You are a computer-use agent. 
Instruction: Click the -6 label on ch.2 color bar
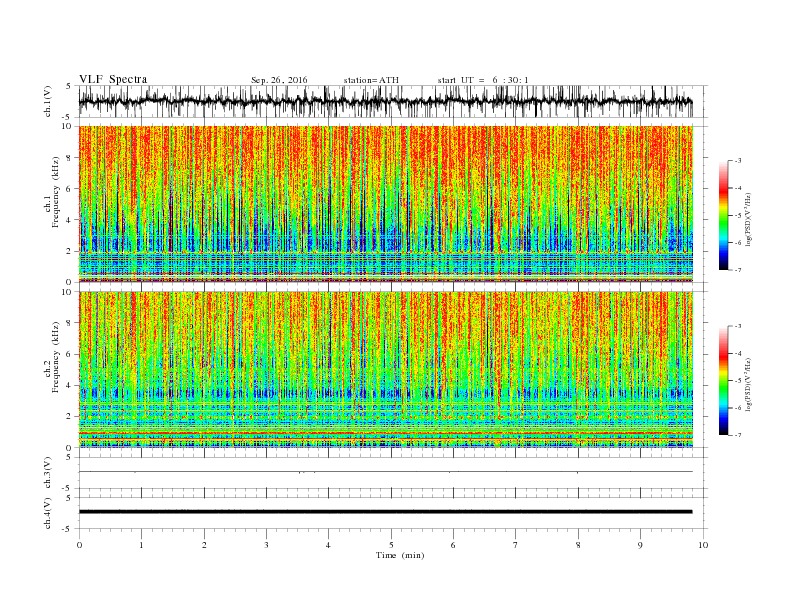point(738,408)
